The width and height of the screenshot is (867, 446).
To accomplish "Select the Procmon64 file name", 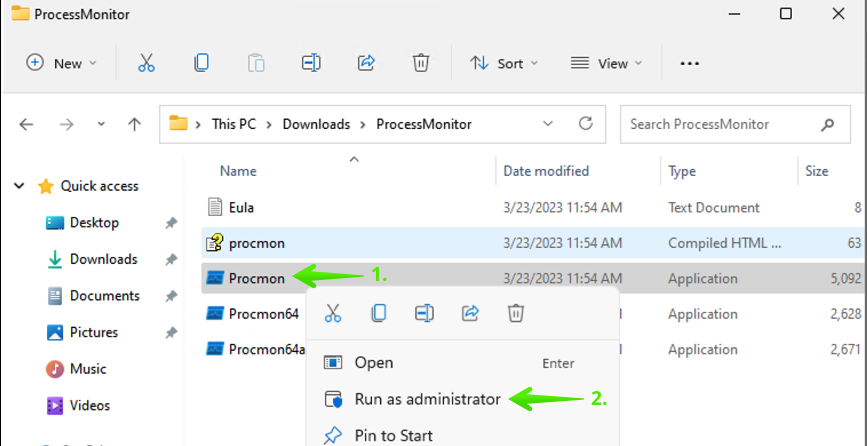I will [264, 314].
